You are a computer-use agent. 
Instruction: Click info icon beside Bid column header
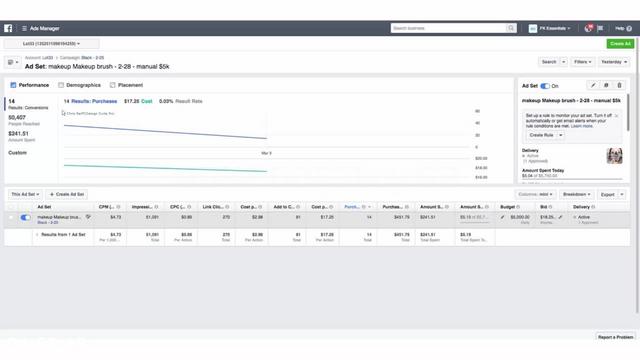[x=551, y=207]
